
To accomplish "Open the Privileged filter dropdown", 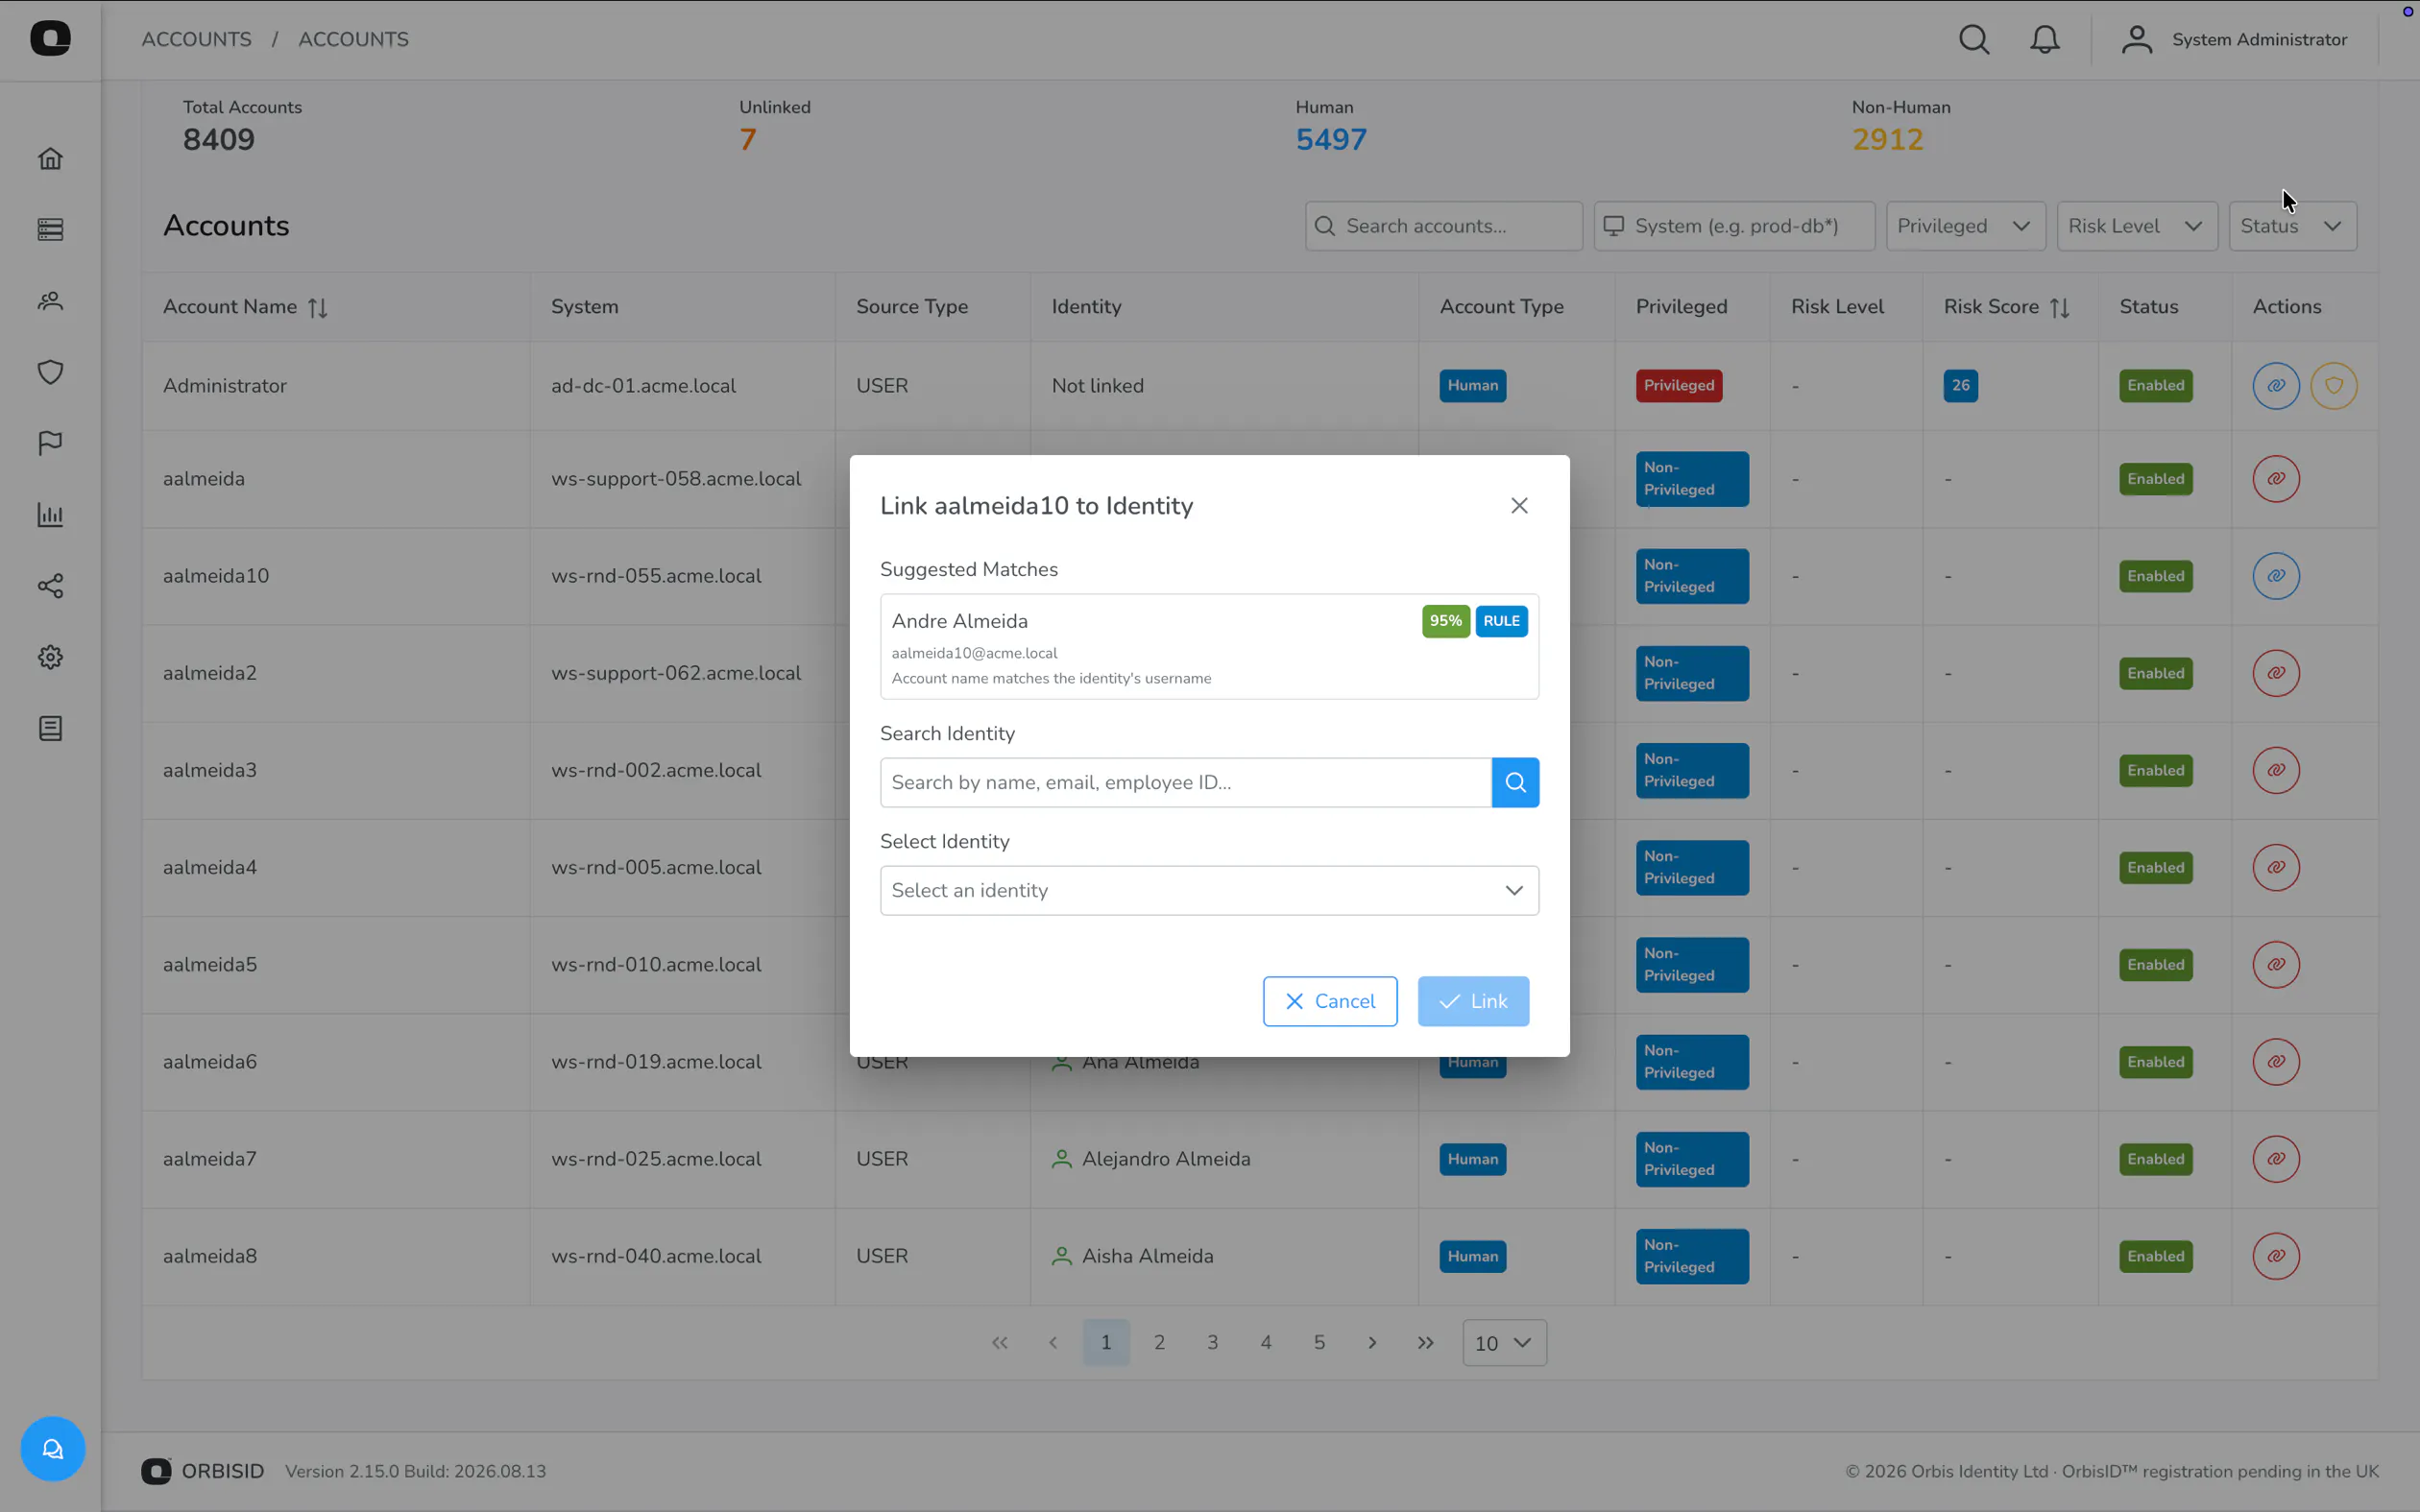I will (x=1965, y=226).
